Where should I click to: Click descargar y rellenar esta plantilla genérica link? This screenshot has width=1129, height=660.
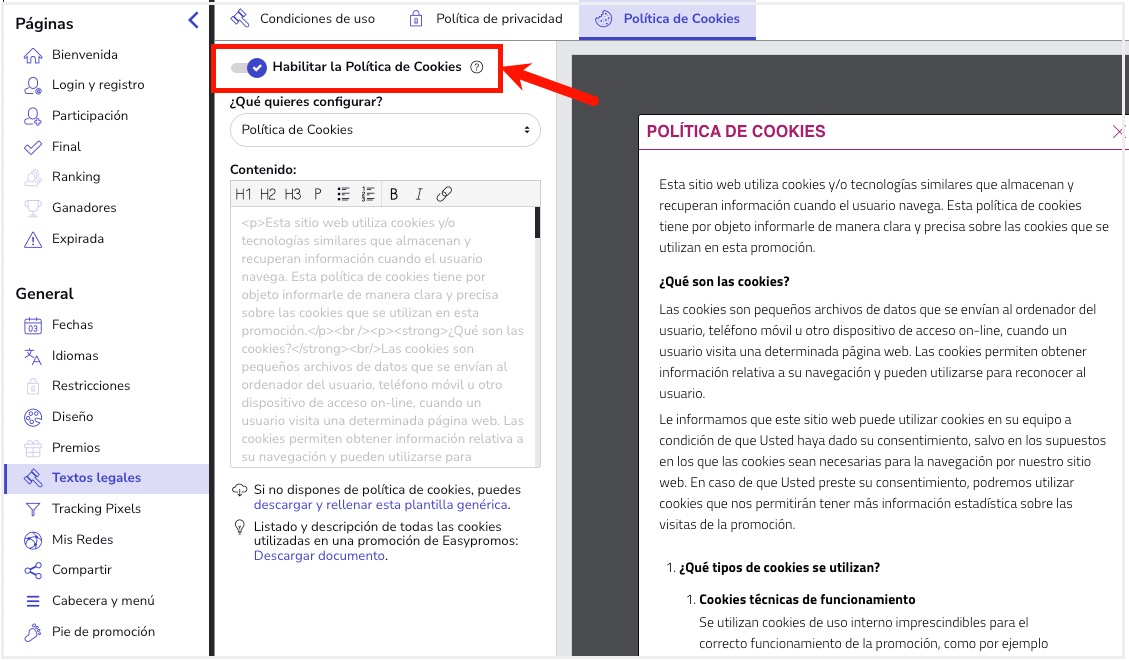click(x=381, y=505)
